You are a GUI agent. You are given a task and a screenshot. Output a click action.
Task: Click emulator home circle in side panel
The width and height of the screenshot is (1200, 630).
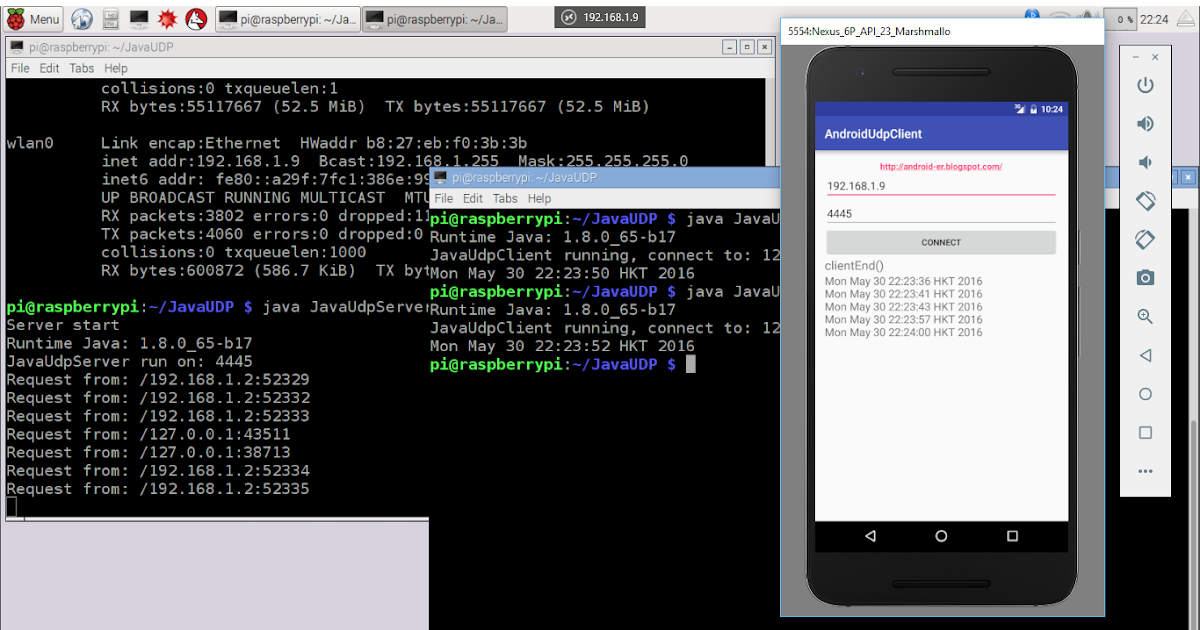click(1145, 394)
